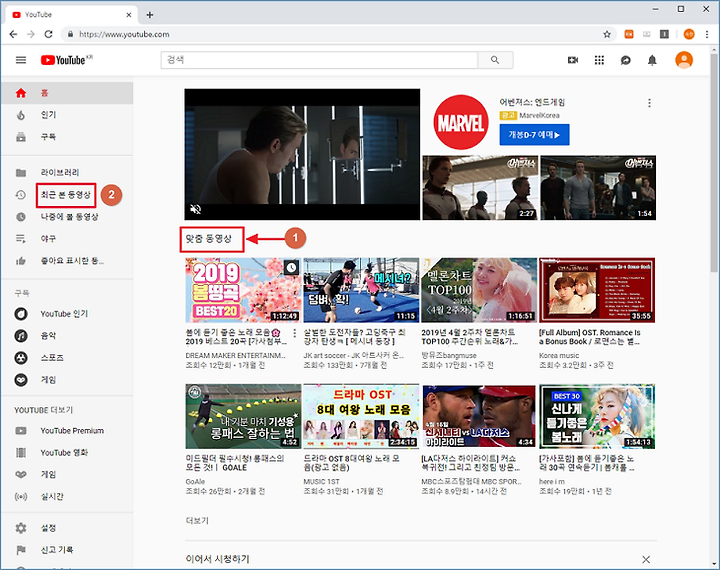Viewport: 720px width, 570px height.
Task: Open Avengers trailer thumbnail lasting 1:54
Action: (x=598, y=187)
